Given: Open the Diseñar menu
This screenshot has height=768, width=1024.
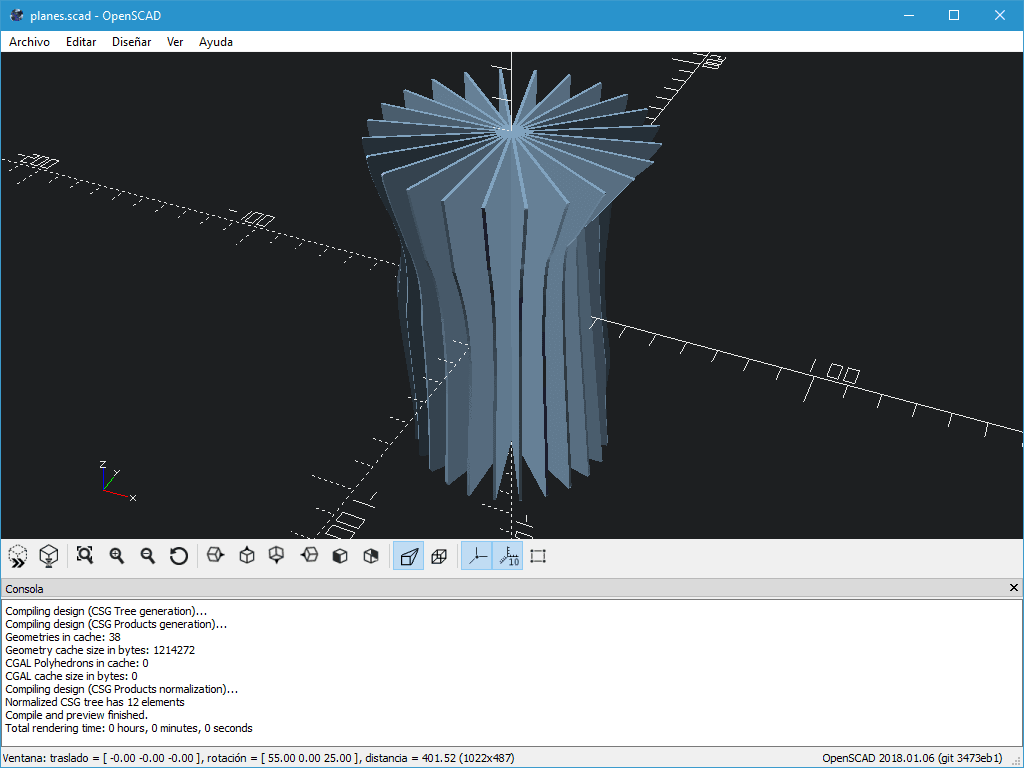Looking at the screenshot, I should (131, 42).
